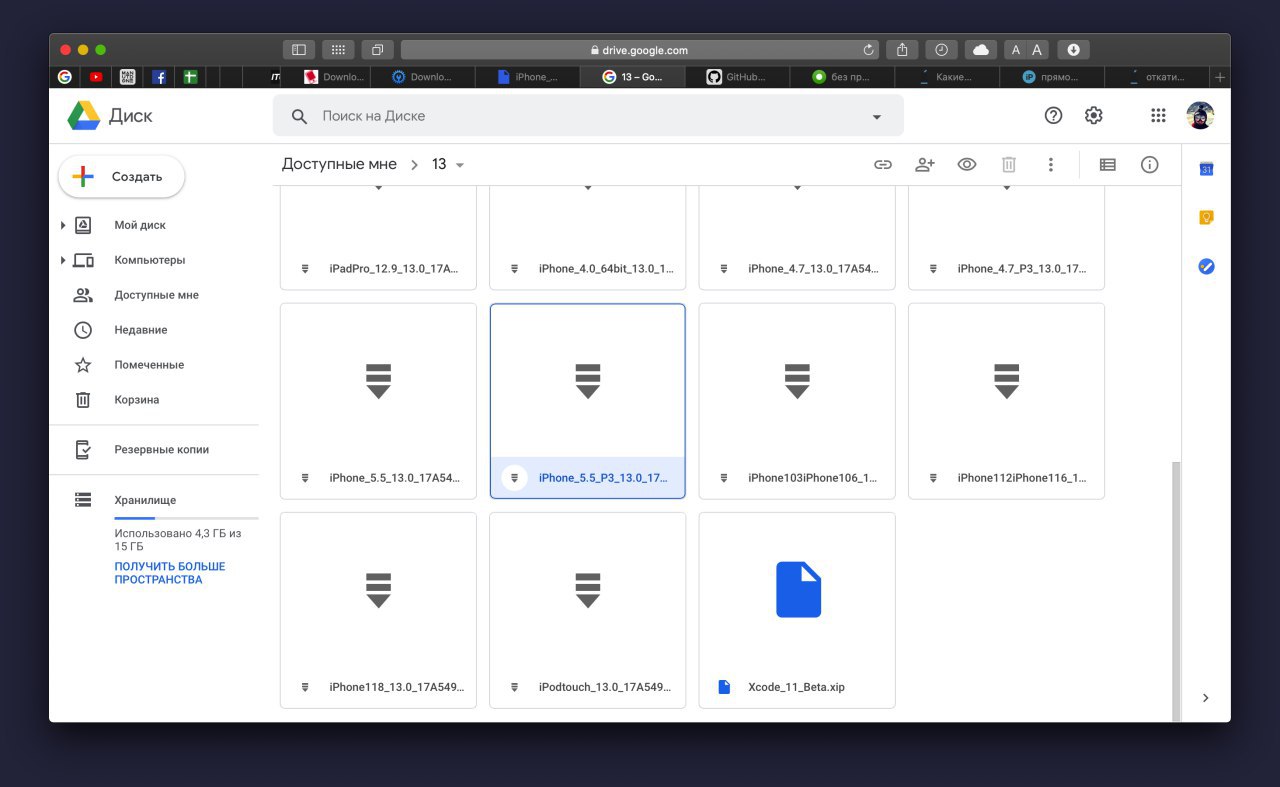The height and width of the screenshot is (787, 1280).
Task: Switch to list view layout
Action: click(x=1108, y=165)
